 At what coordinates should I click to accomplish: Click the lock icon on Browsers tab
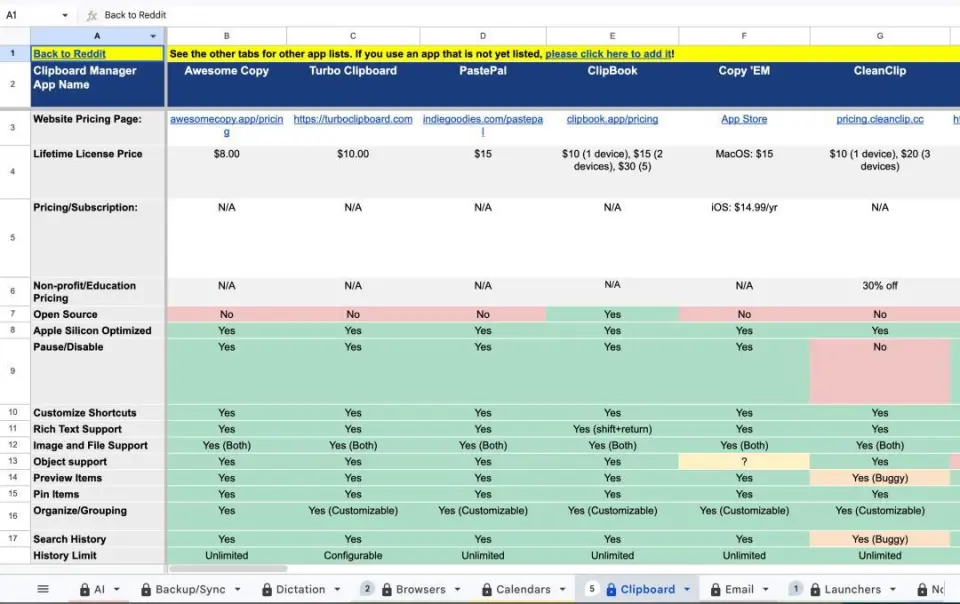[386, 589]
